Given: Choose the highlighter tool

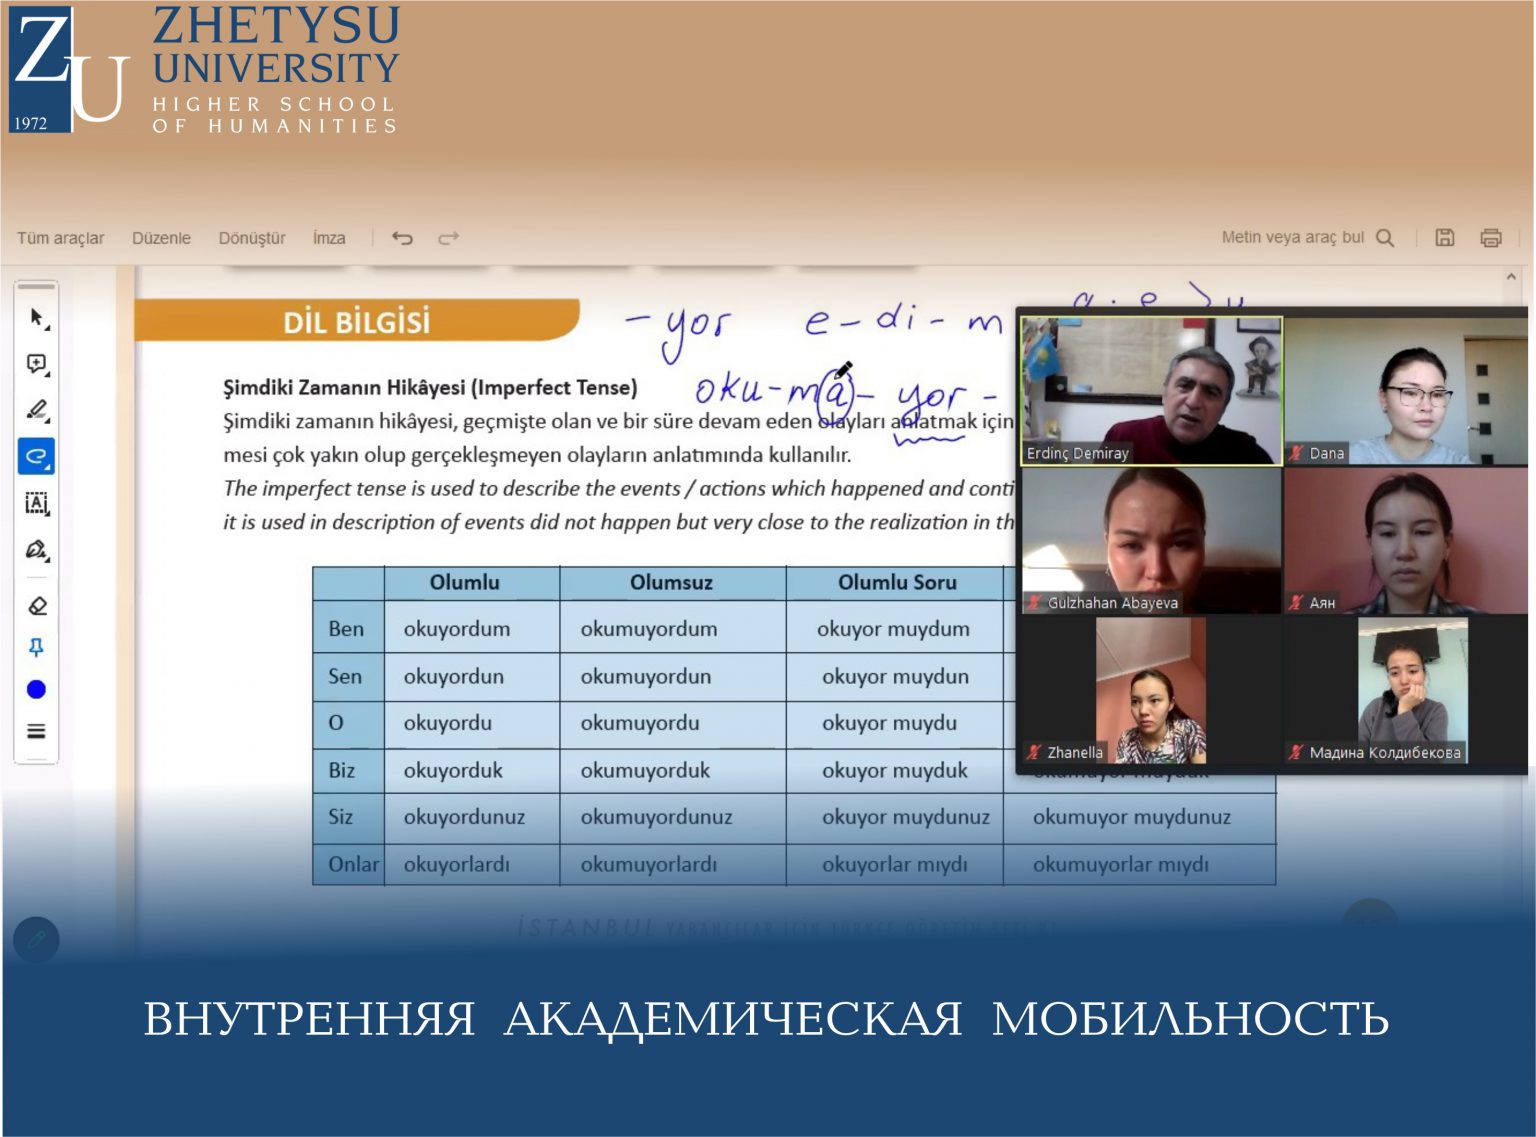Looking at the screenshot, I should (x=37, y=410).
